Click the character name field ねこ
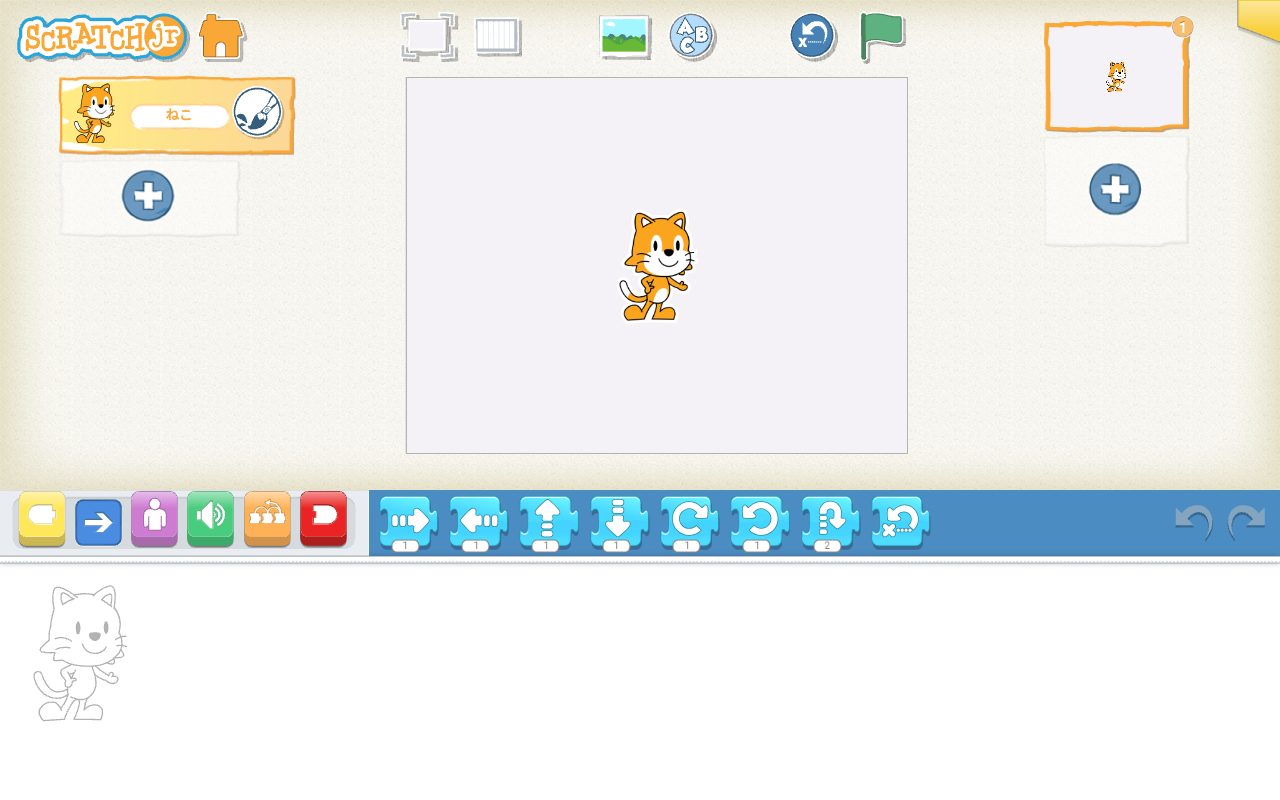This screenshot has width=1280, height=800. [x=178, y=115]
